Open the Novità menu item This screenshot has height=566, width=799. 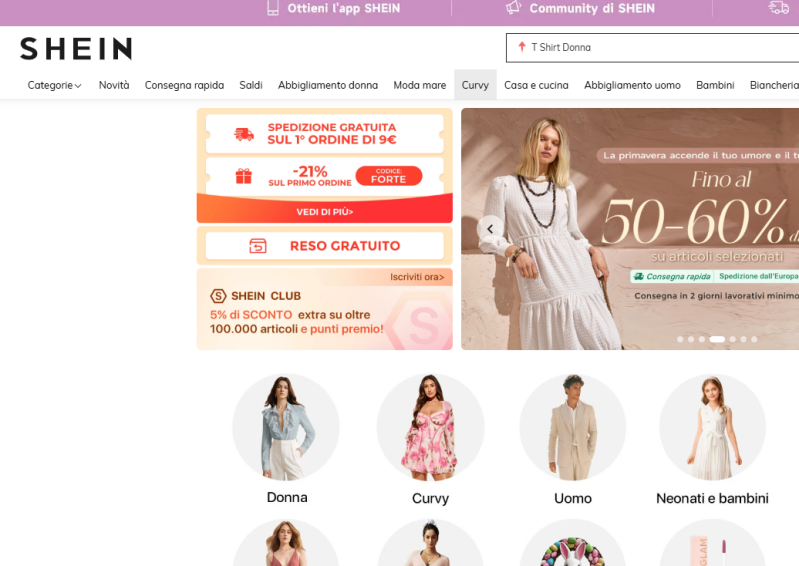click(114, 85)
